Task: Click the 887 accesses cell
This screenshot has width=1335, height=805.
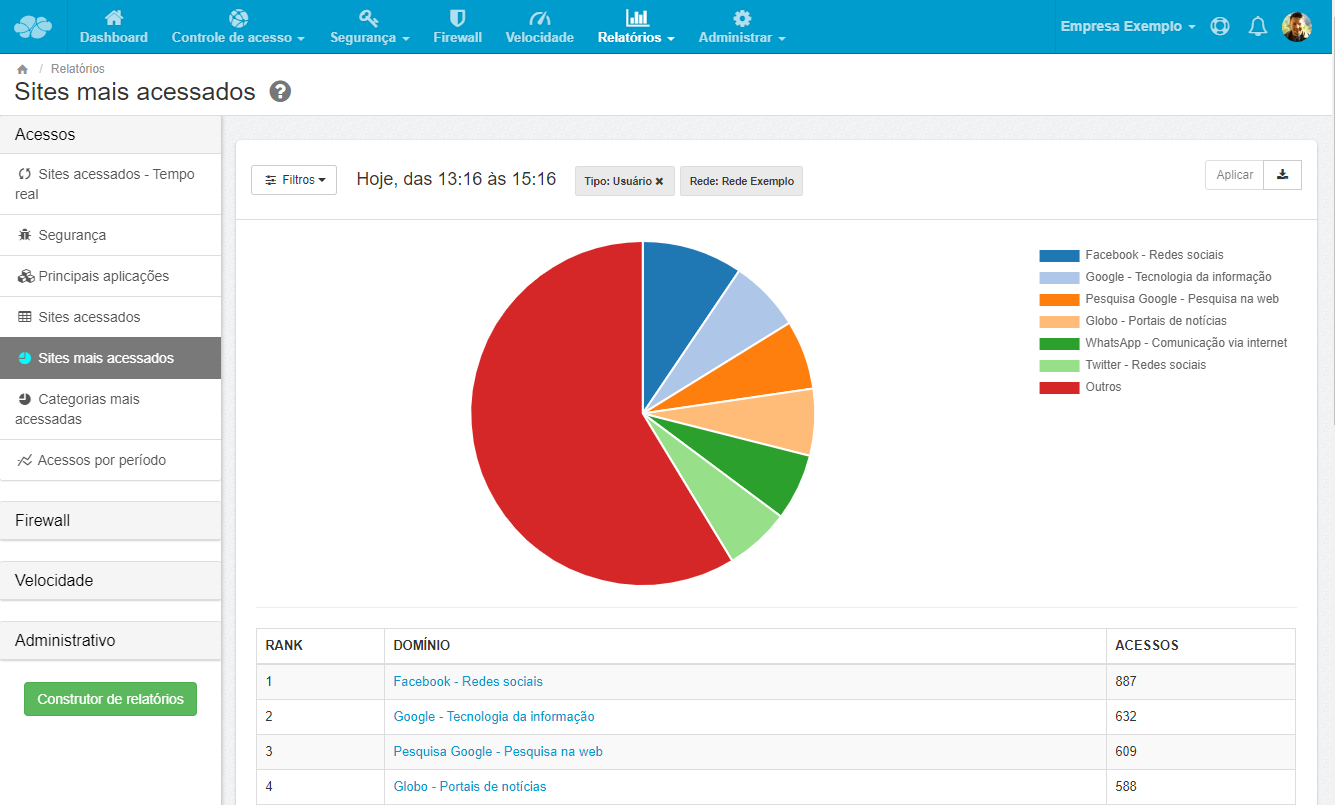Action: coord(1201,681)
